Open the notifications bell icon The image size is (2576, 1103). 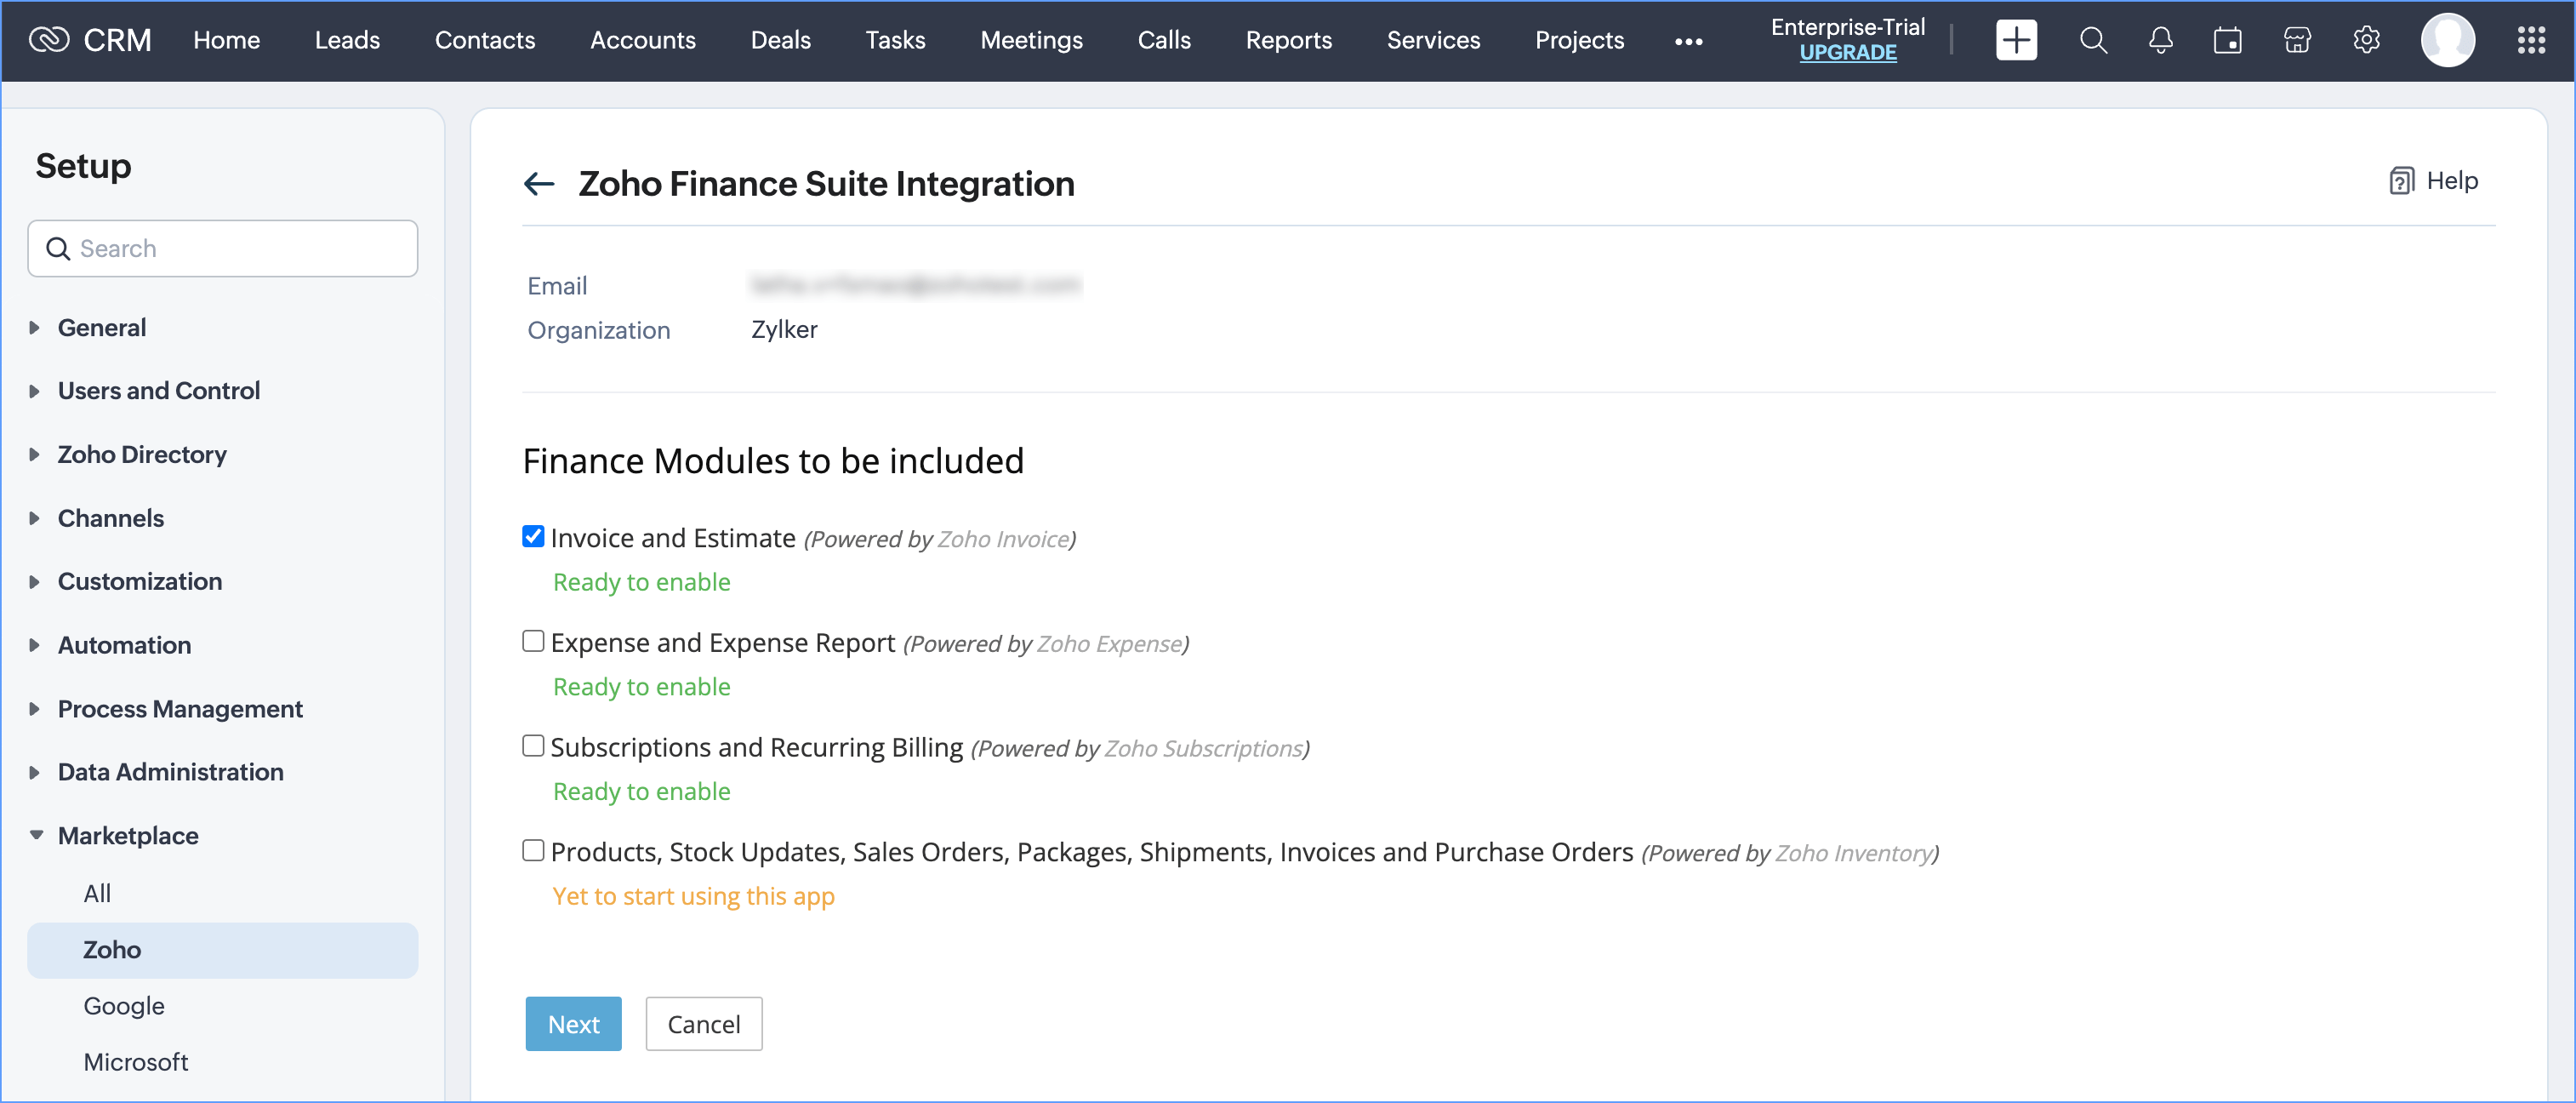pyautogui.click(x=2160, y=40)
